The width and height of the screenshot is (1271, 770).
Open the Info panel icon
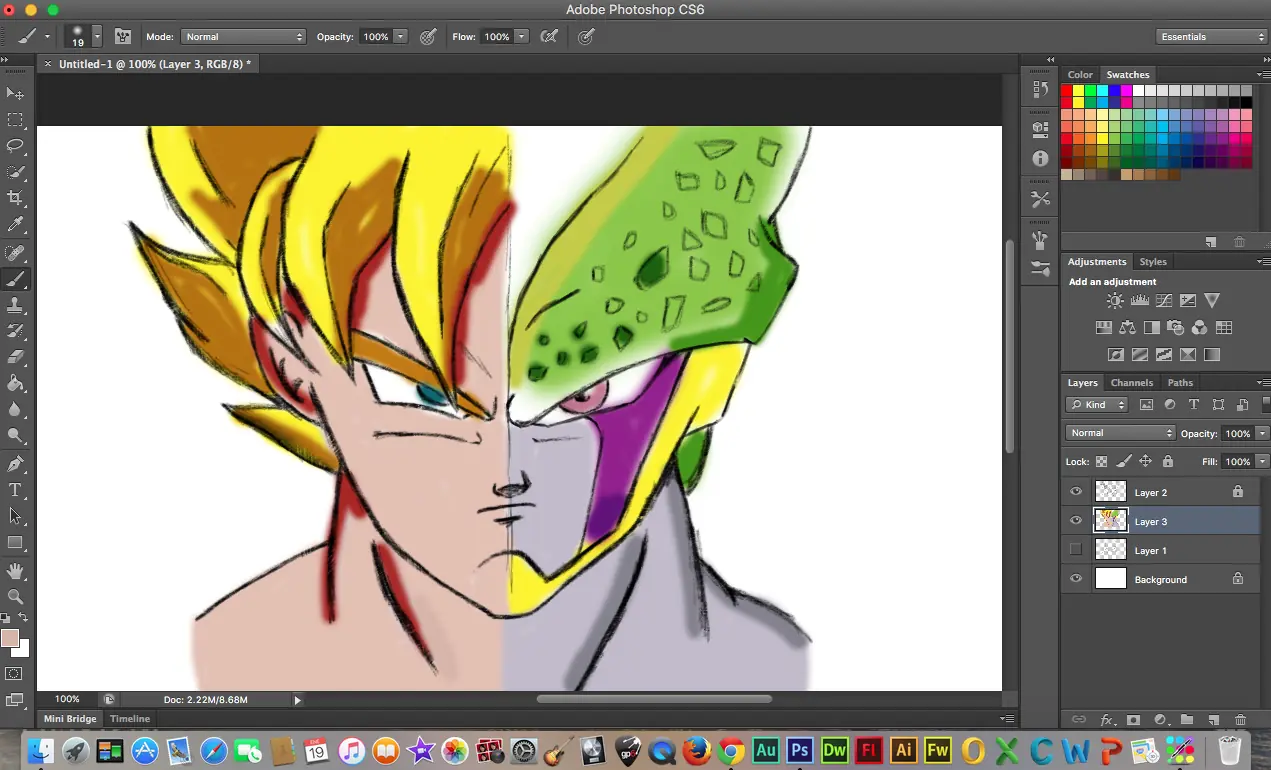pyautogui.click(x=1040, y=158)
